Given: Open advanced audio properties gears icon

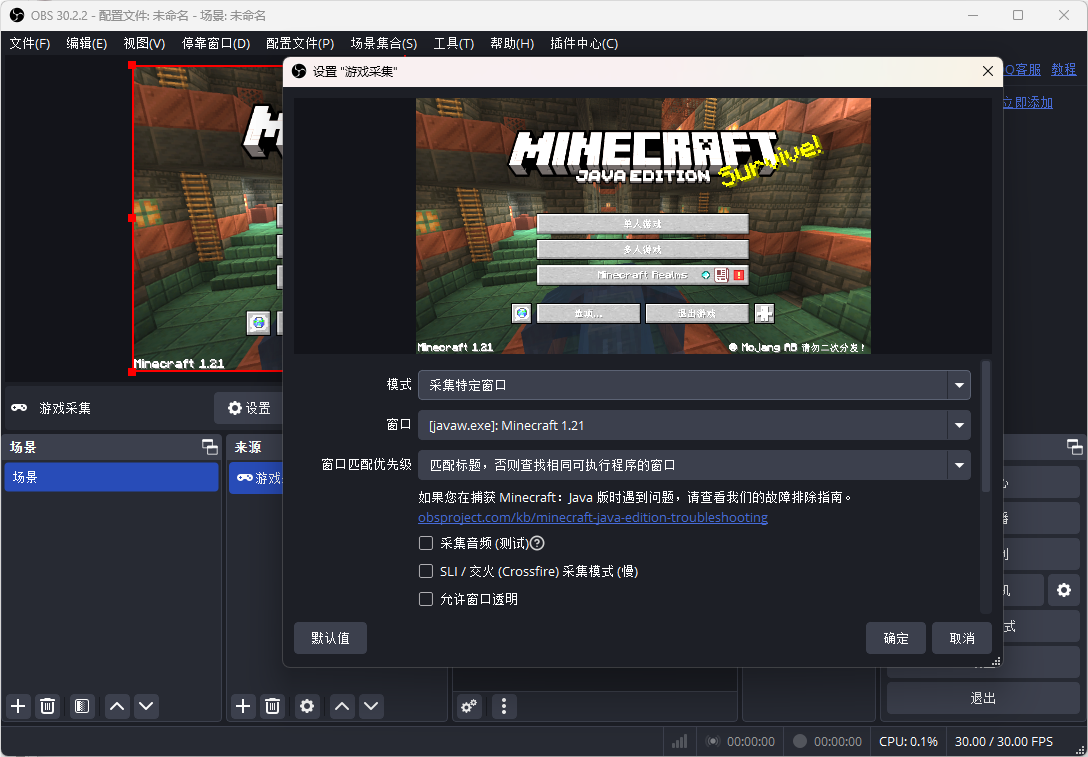Looking at the screenshot, I should pos(470,706).
